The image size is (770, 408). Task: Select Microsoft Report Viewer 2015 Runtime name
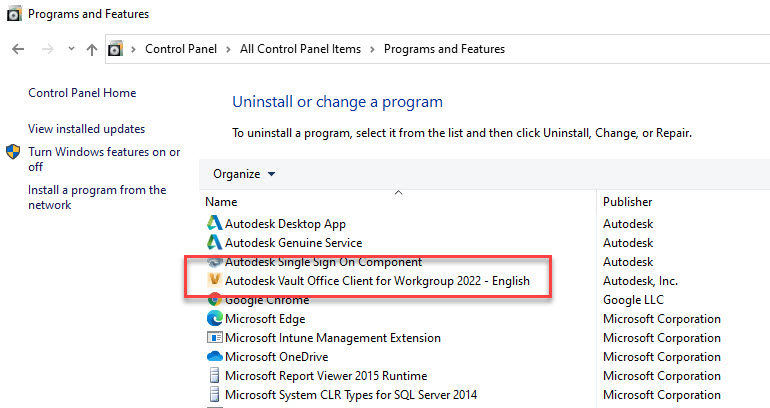tap(326, 376)
